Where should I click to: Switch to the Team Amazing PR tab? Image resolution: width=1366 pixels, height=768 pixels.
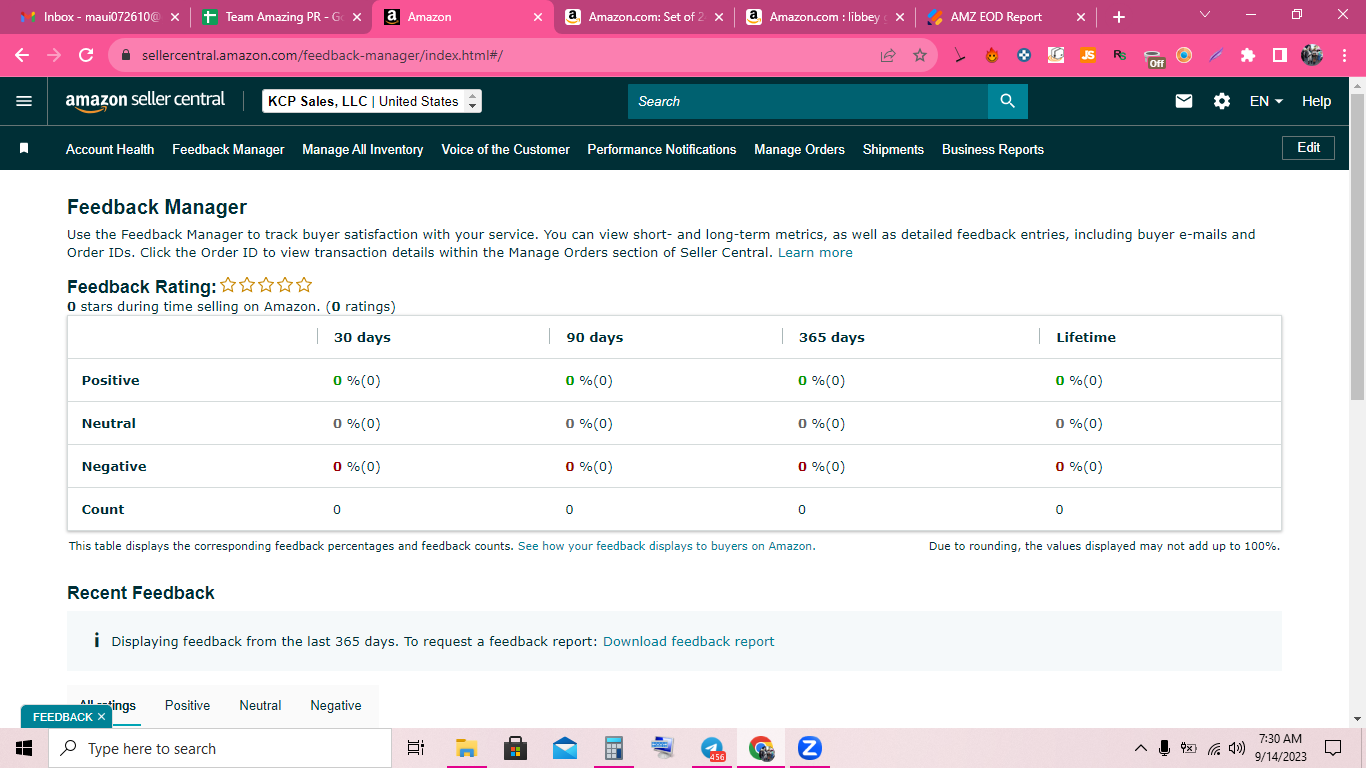(281, 17)
